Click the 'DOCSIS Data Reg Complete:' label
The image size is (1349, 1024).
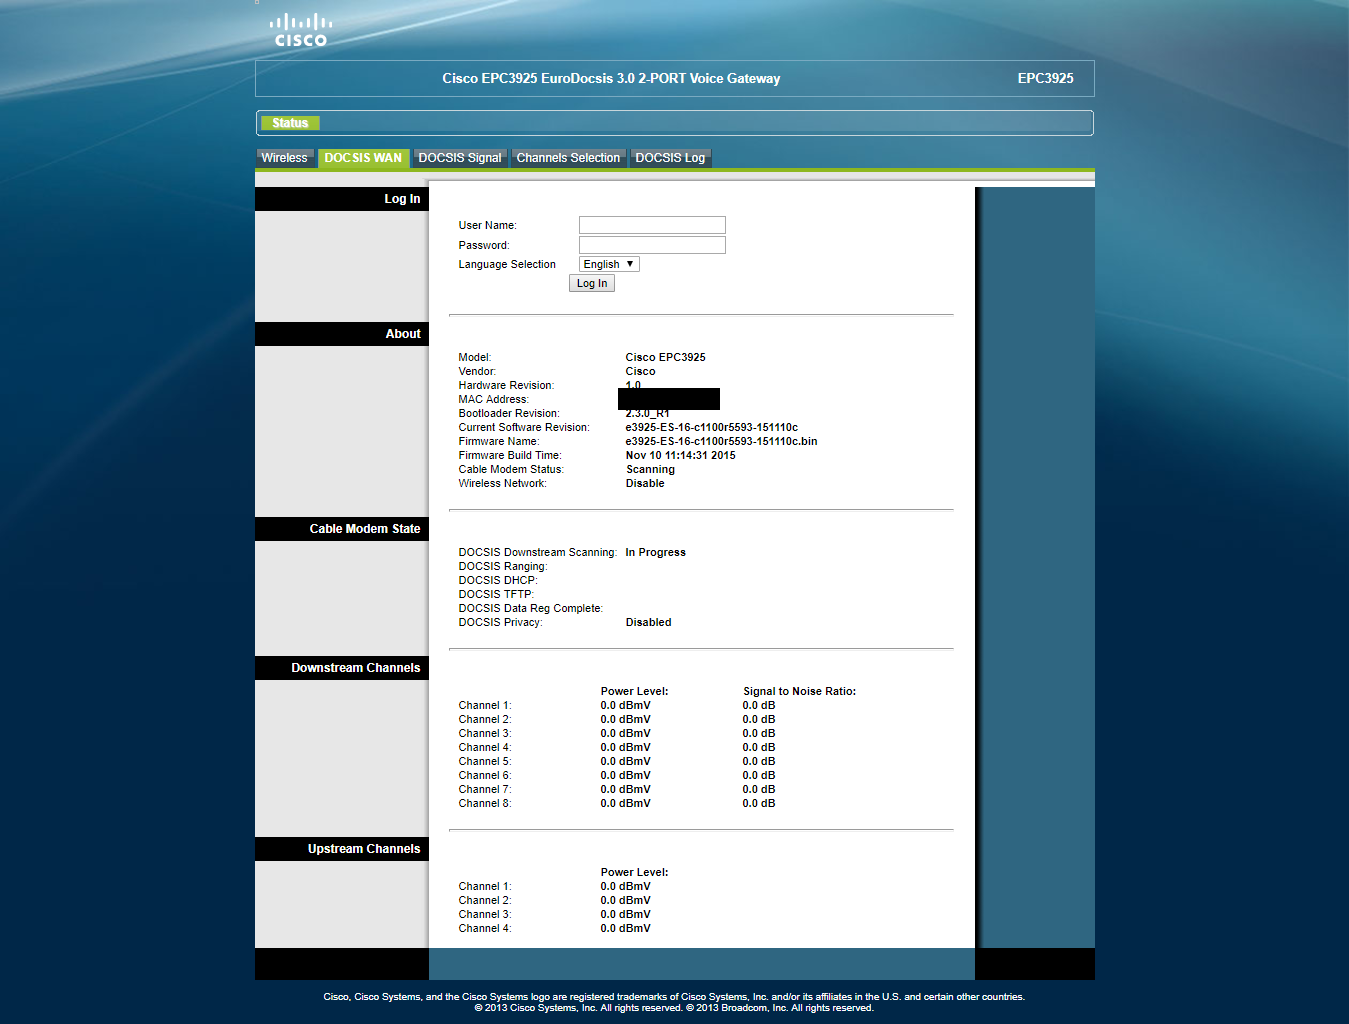tap(531, 608)
